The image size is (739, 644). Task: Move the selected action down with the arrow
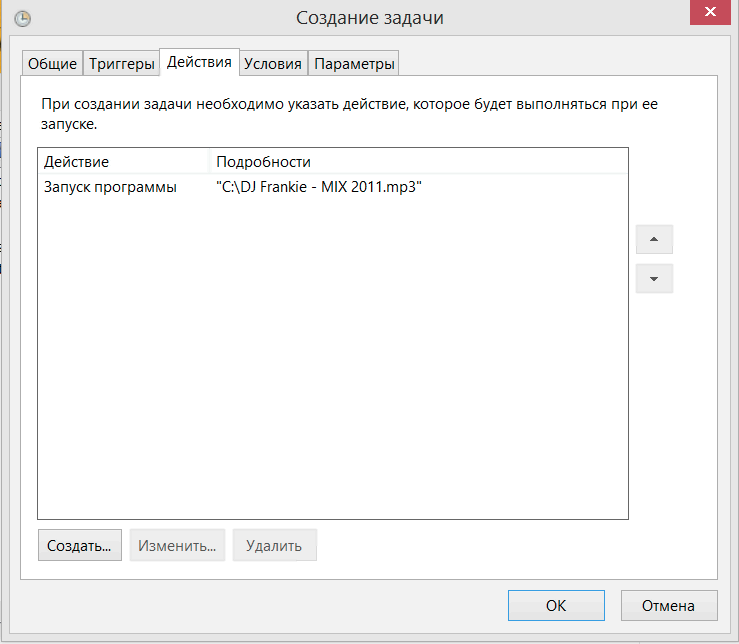click(654, 279)
